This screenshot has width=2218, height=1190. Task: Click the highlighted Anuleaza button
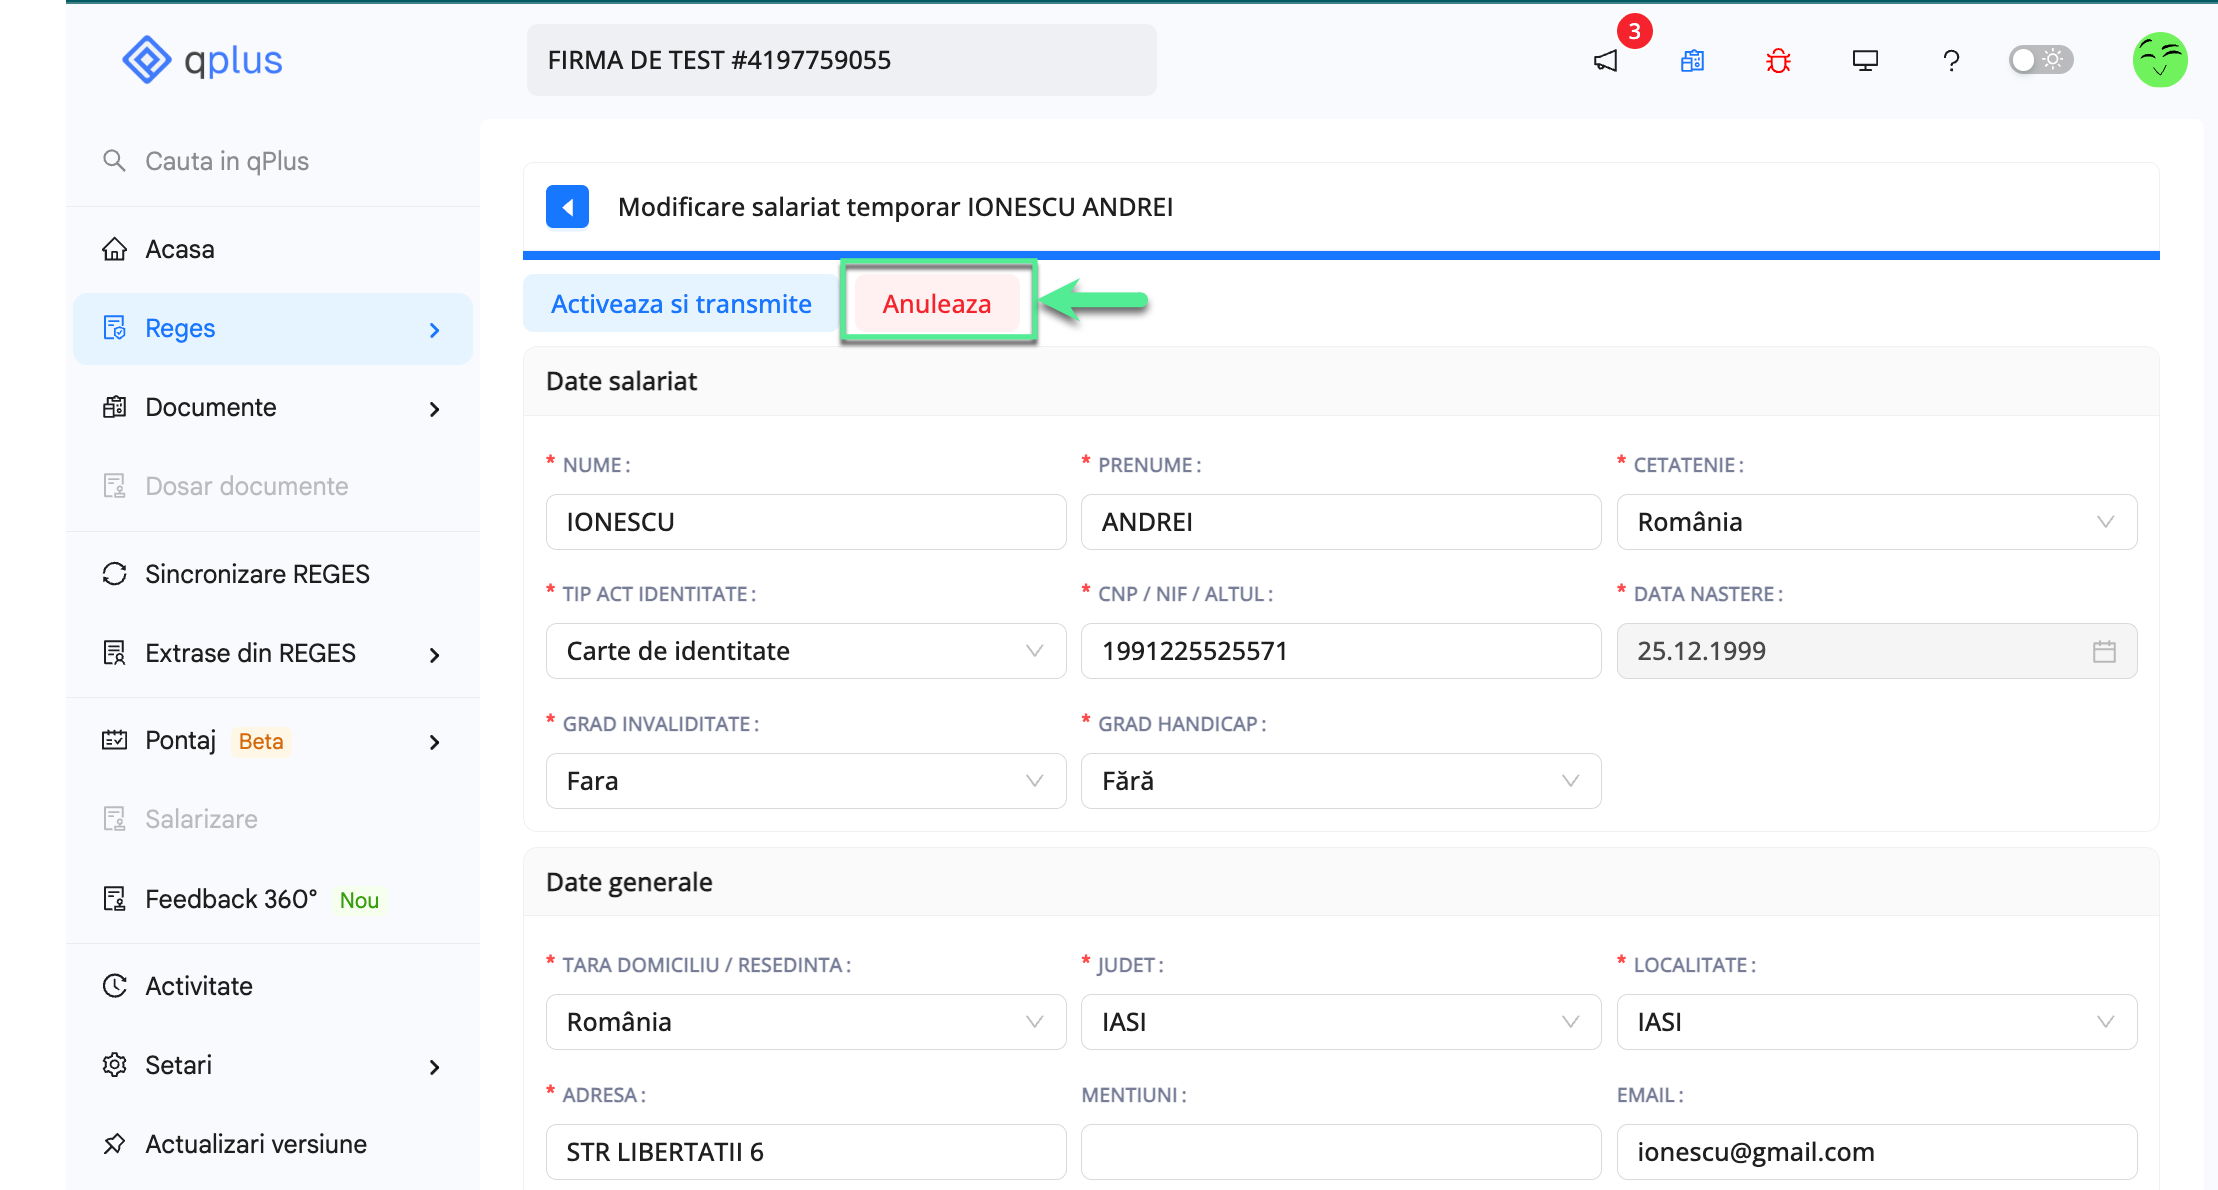(937, 303)
